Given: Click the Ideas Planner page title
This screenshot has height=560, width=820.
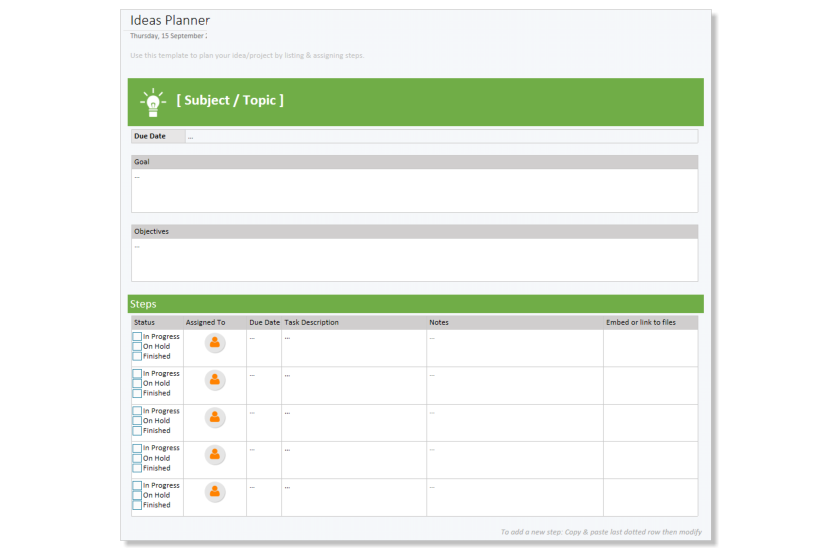Looking at the screenshot, I should (x=170, y=20).
